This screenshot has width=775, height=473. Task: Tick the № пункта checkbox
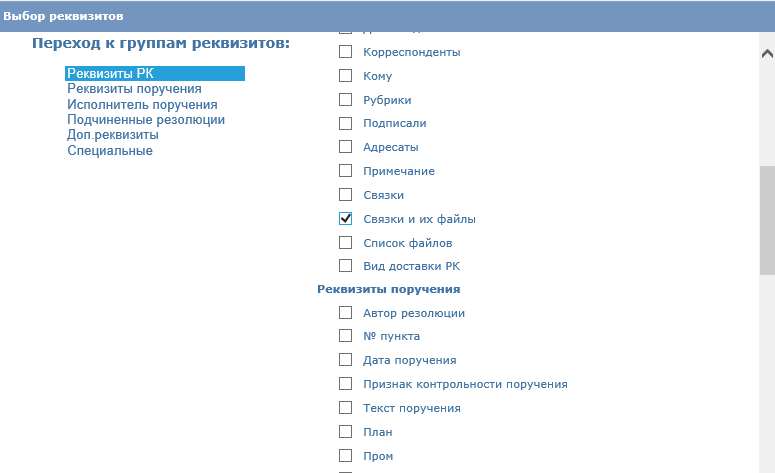(x=345, y=336)
